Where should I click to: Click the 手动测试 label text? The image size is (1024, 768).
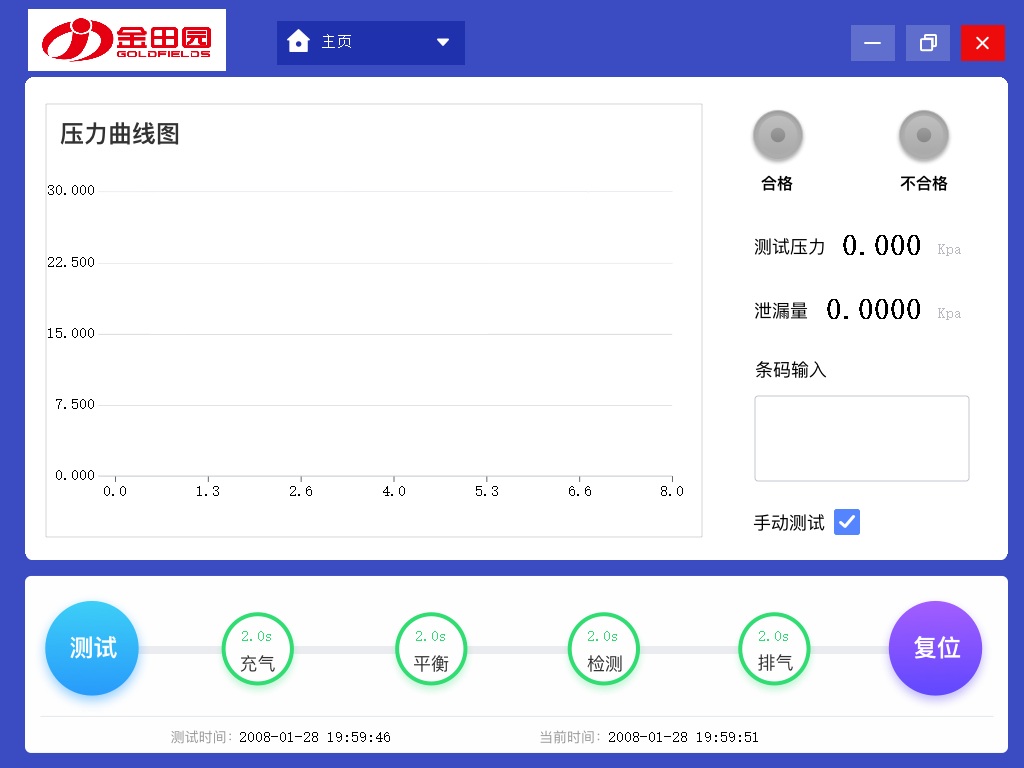pos(789,522)
